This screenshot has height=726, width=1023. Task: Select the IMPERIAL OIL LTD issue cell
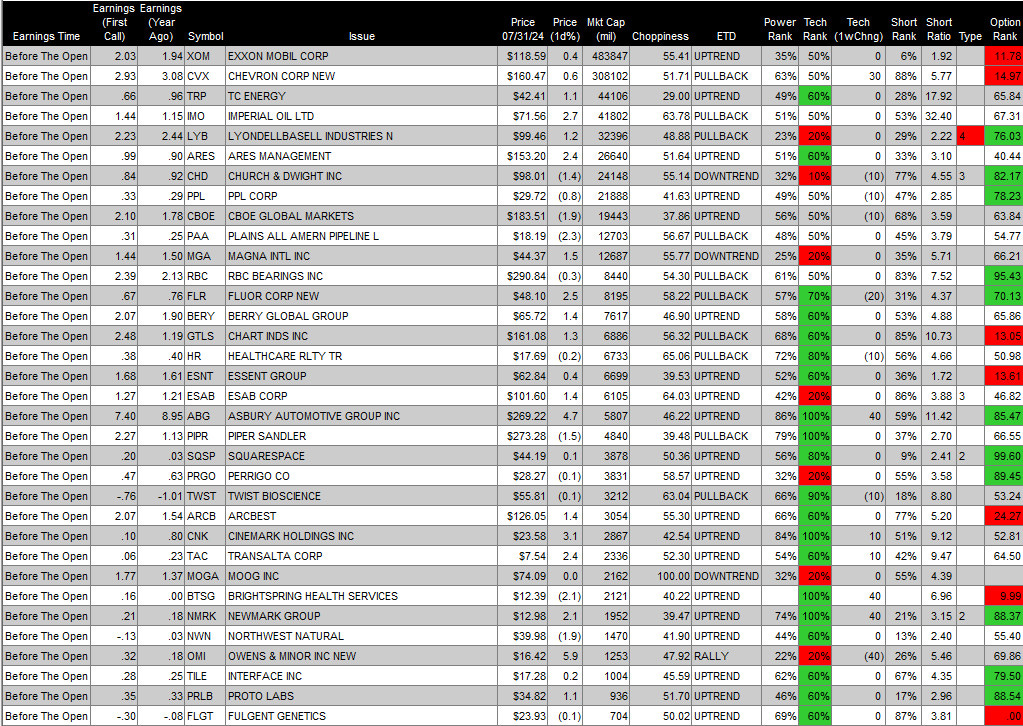pos(361,116)
